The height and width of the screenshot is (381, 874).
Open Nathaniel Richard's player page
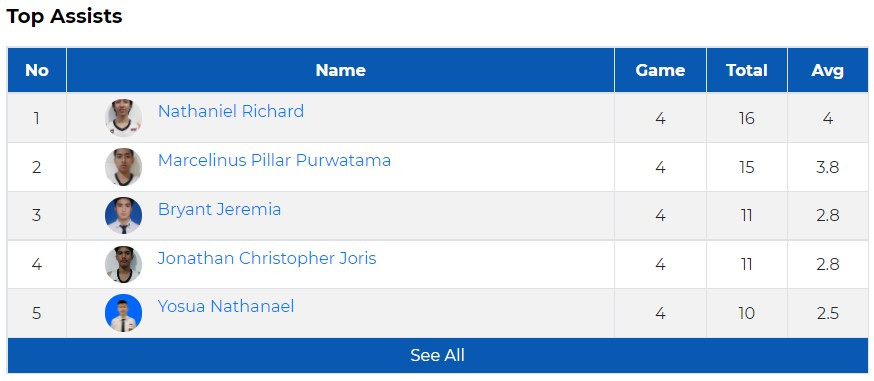pyautogui.click(x=231, y=111)
